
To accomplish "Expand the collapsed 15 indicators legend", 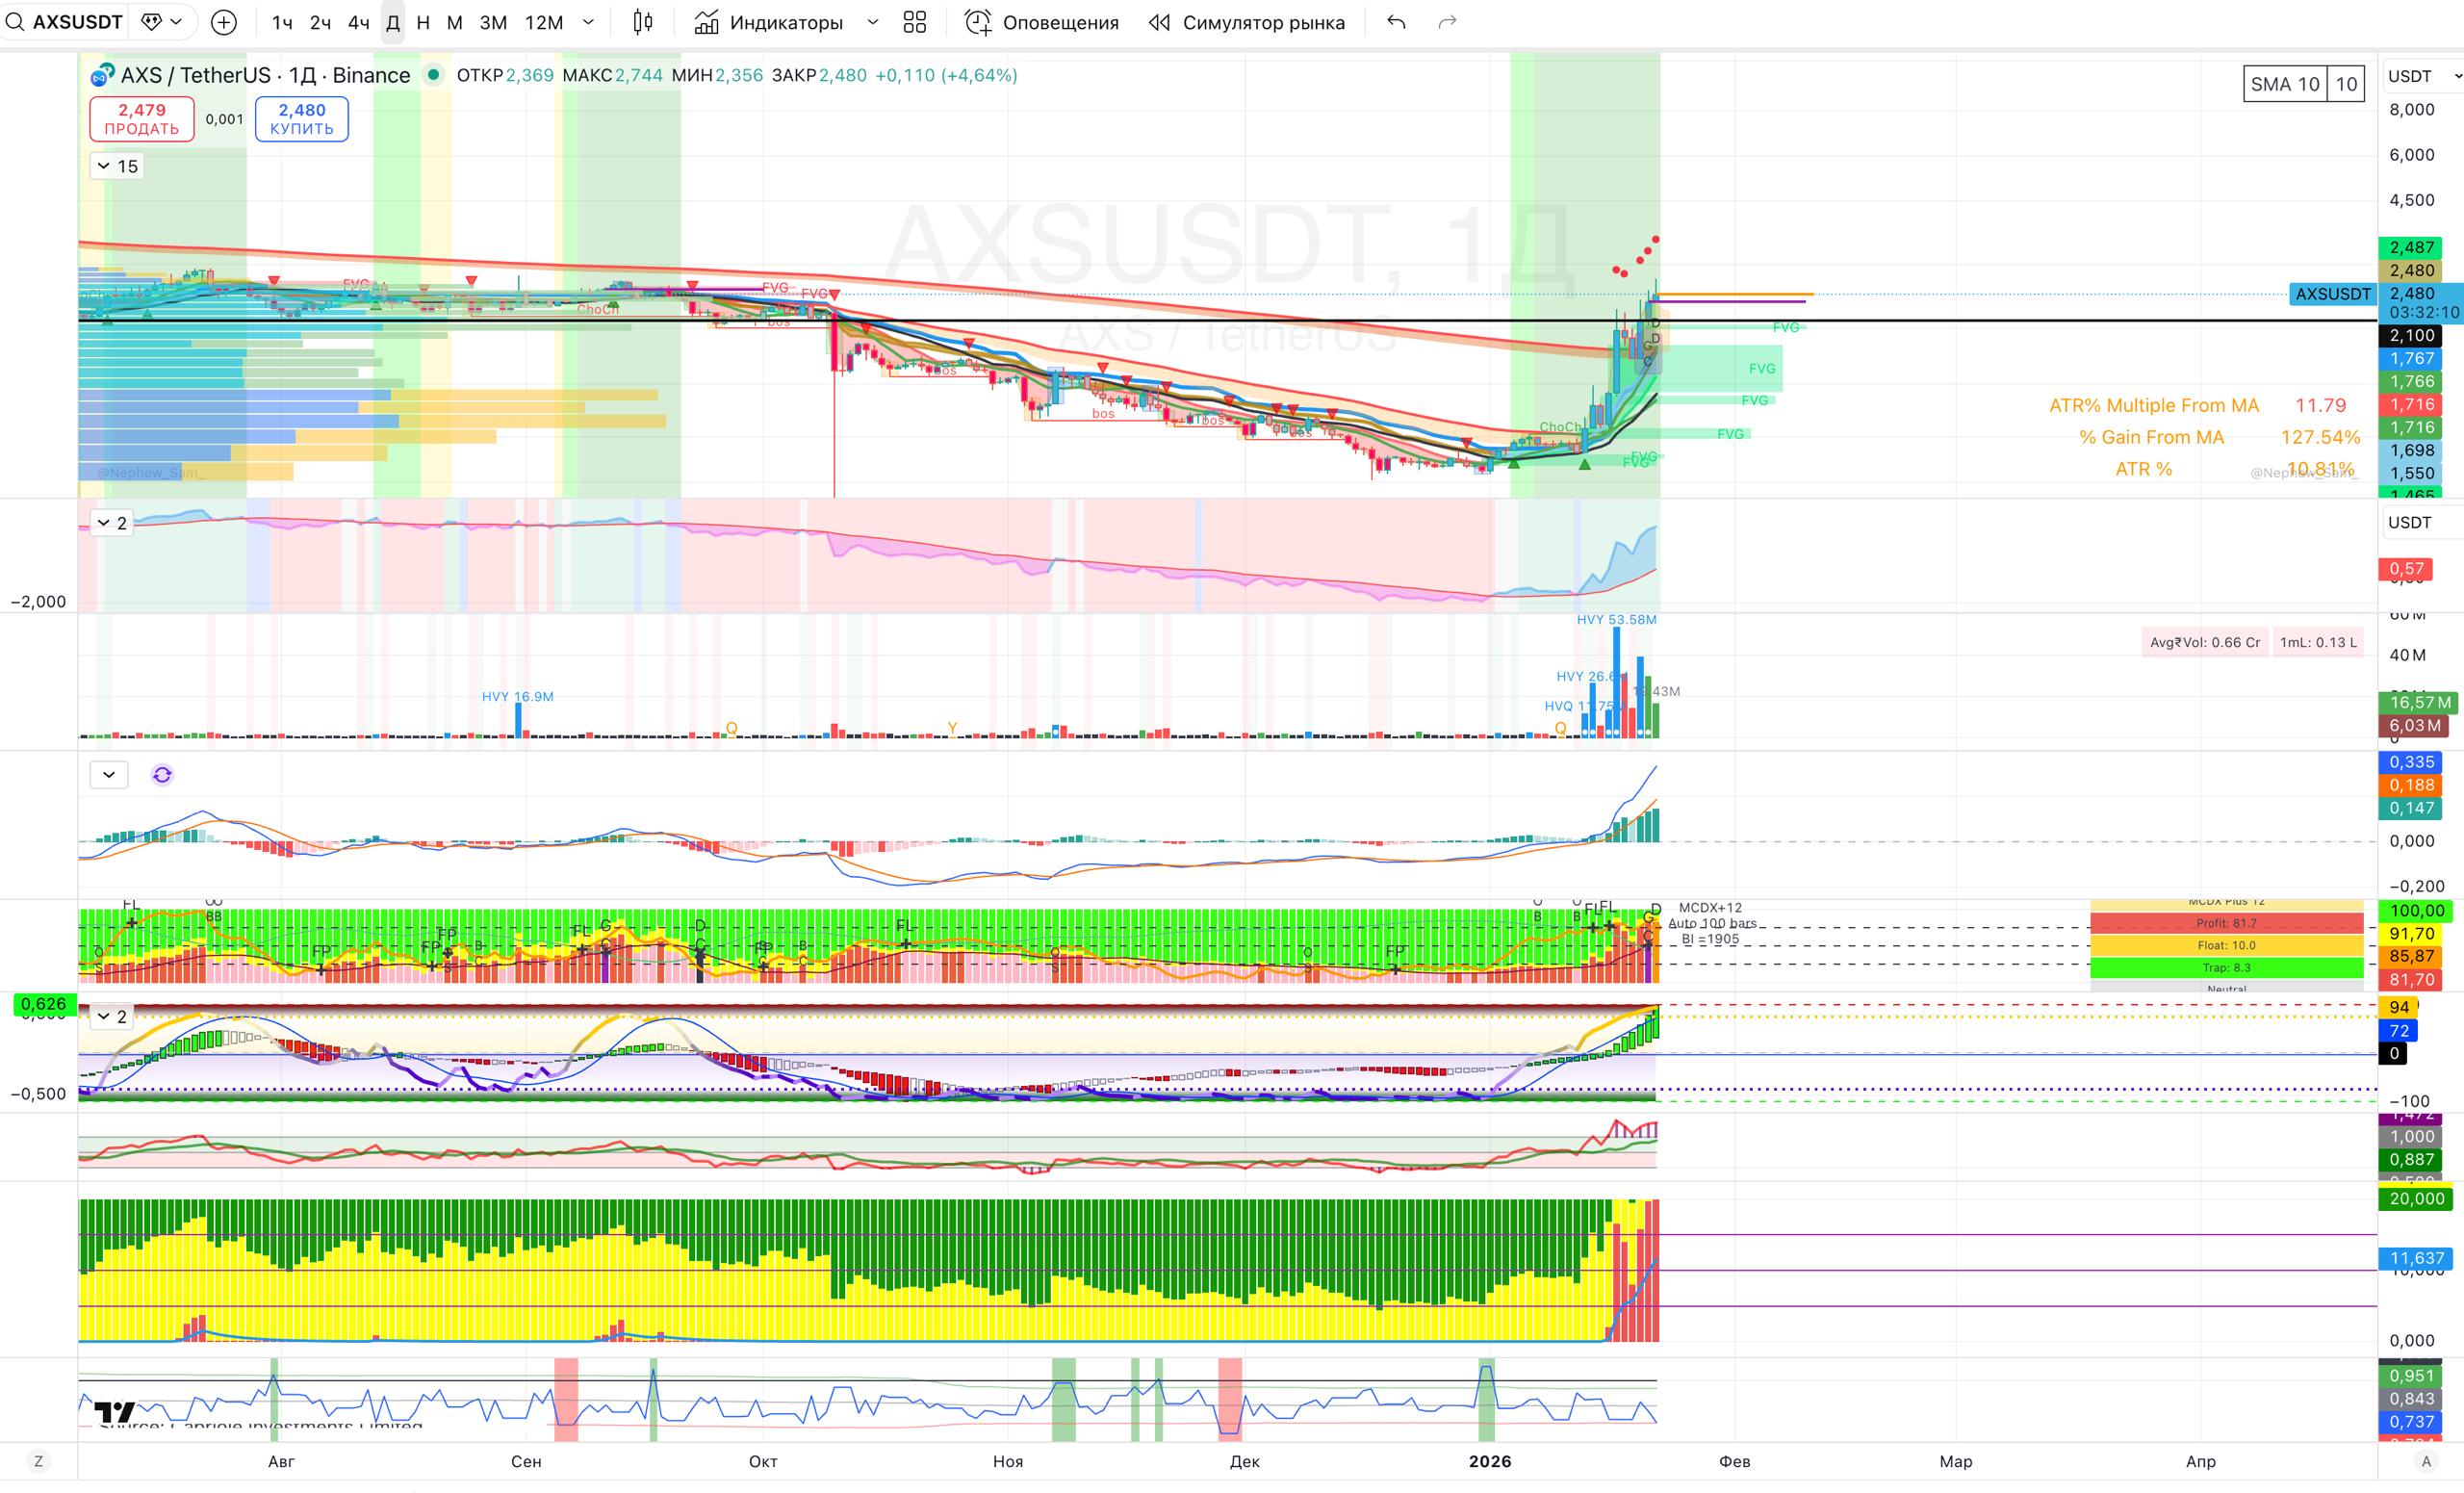I will coord(117,166).
